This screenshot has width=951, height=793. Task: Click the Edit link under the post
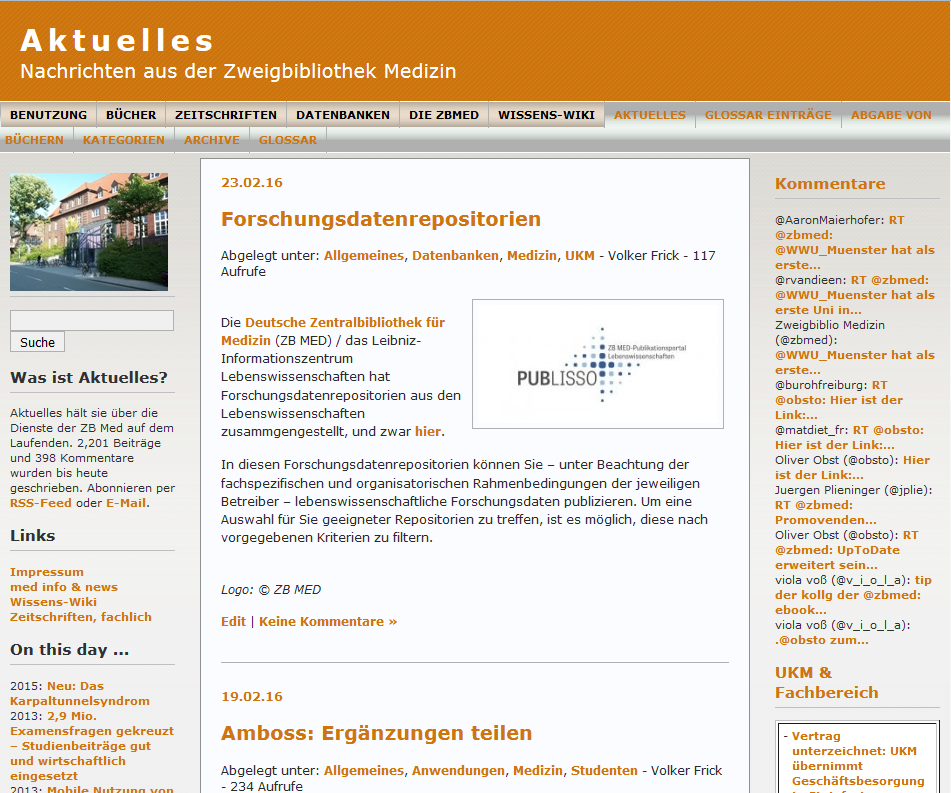[233, 621]
